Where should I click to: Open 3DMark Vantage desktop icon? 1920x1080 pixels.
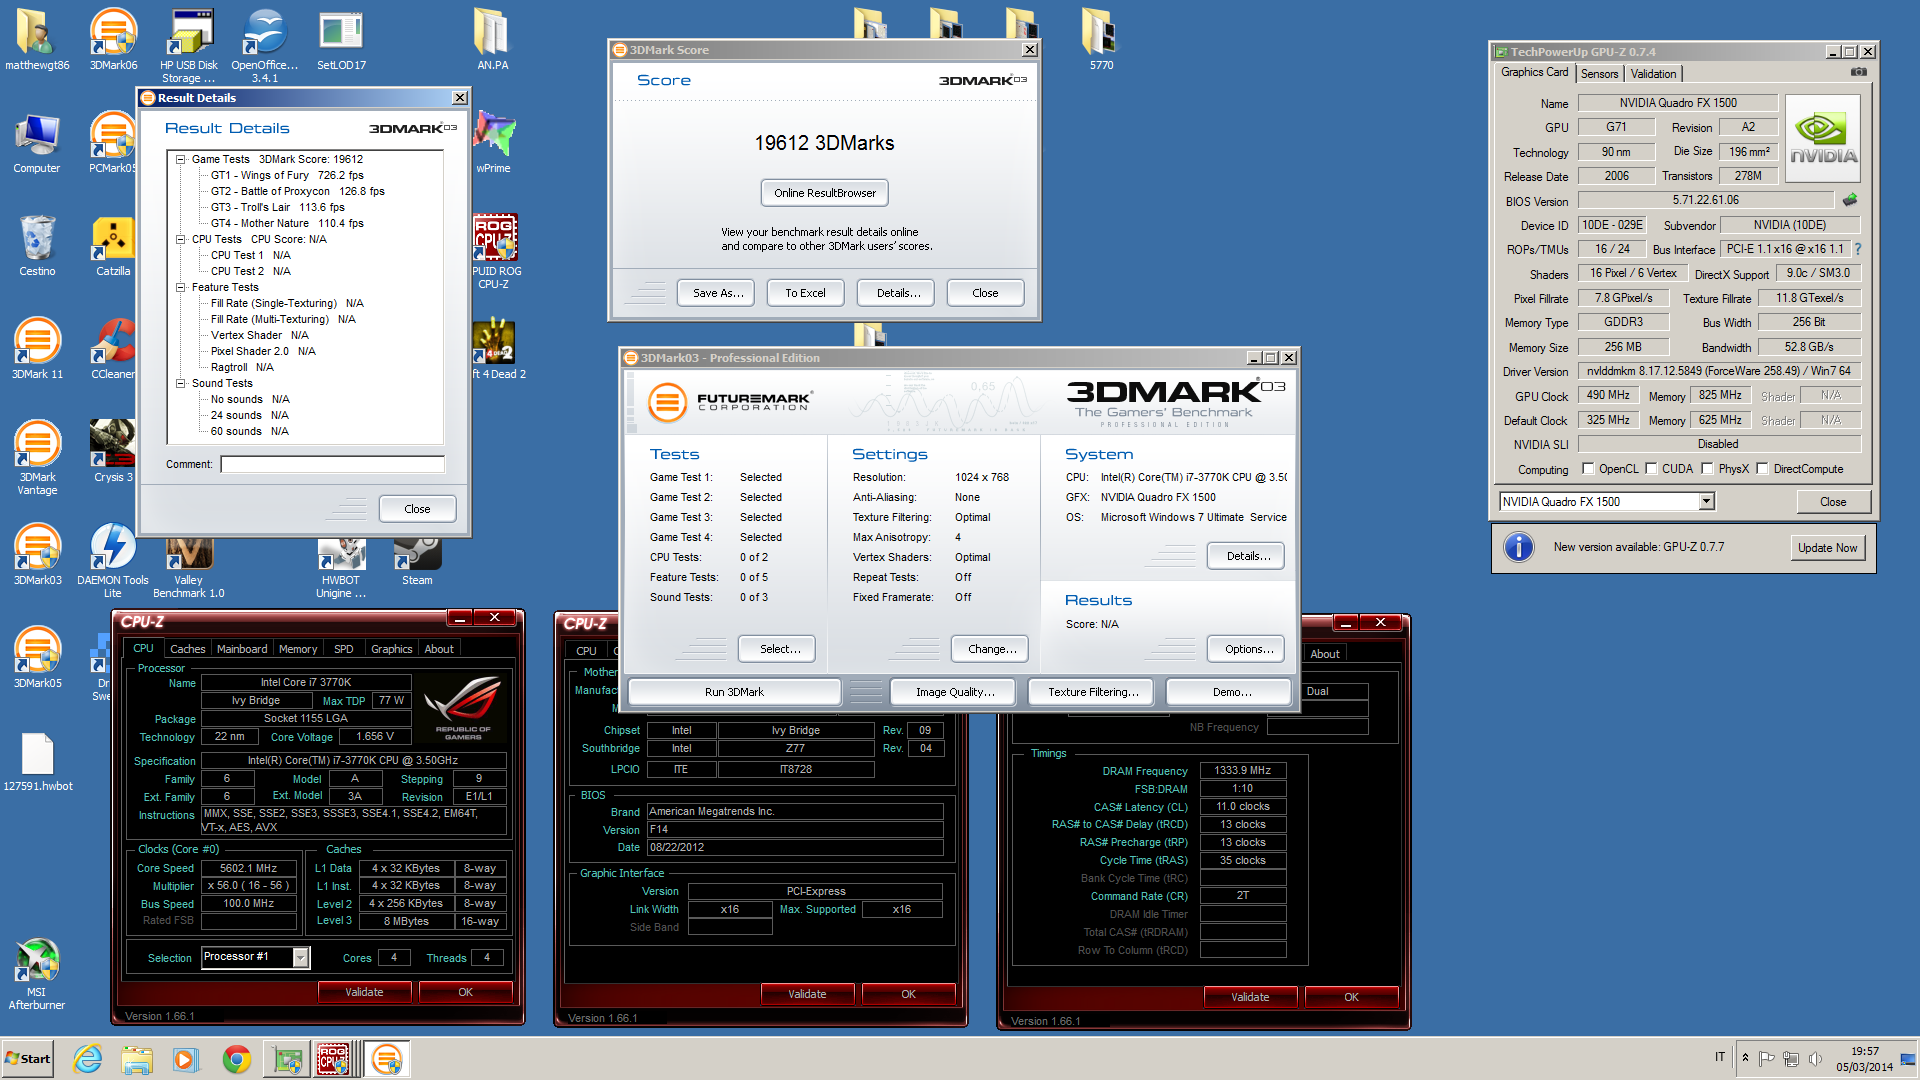pos(37,458)
